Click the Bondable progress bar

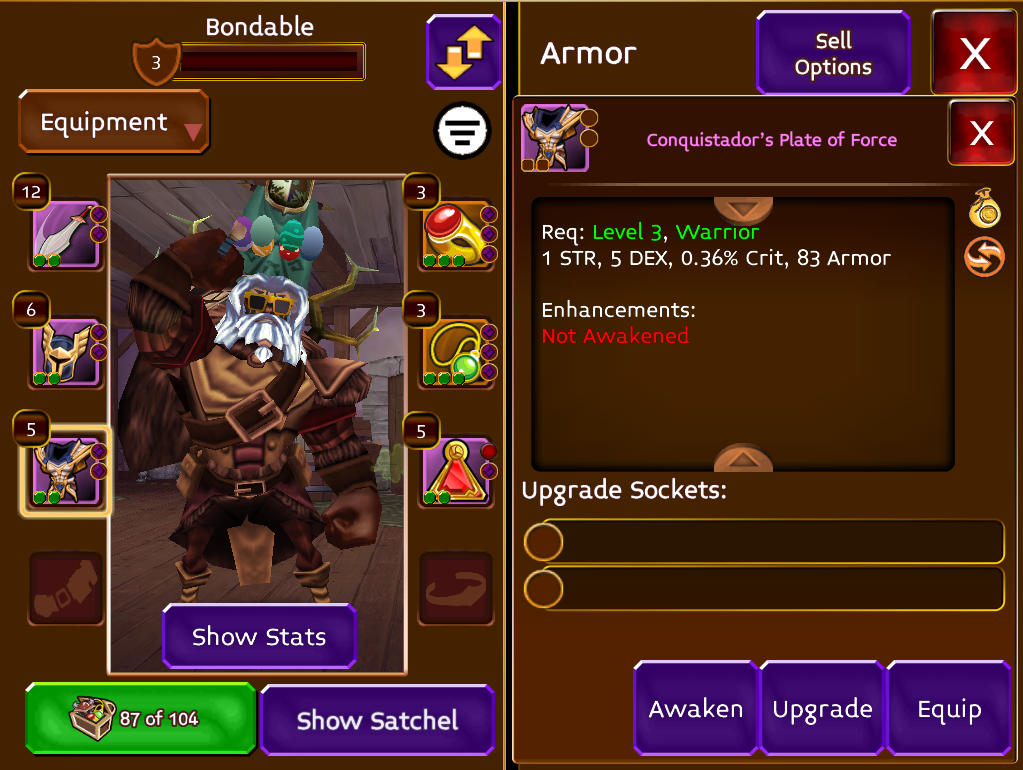point(272,61)
